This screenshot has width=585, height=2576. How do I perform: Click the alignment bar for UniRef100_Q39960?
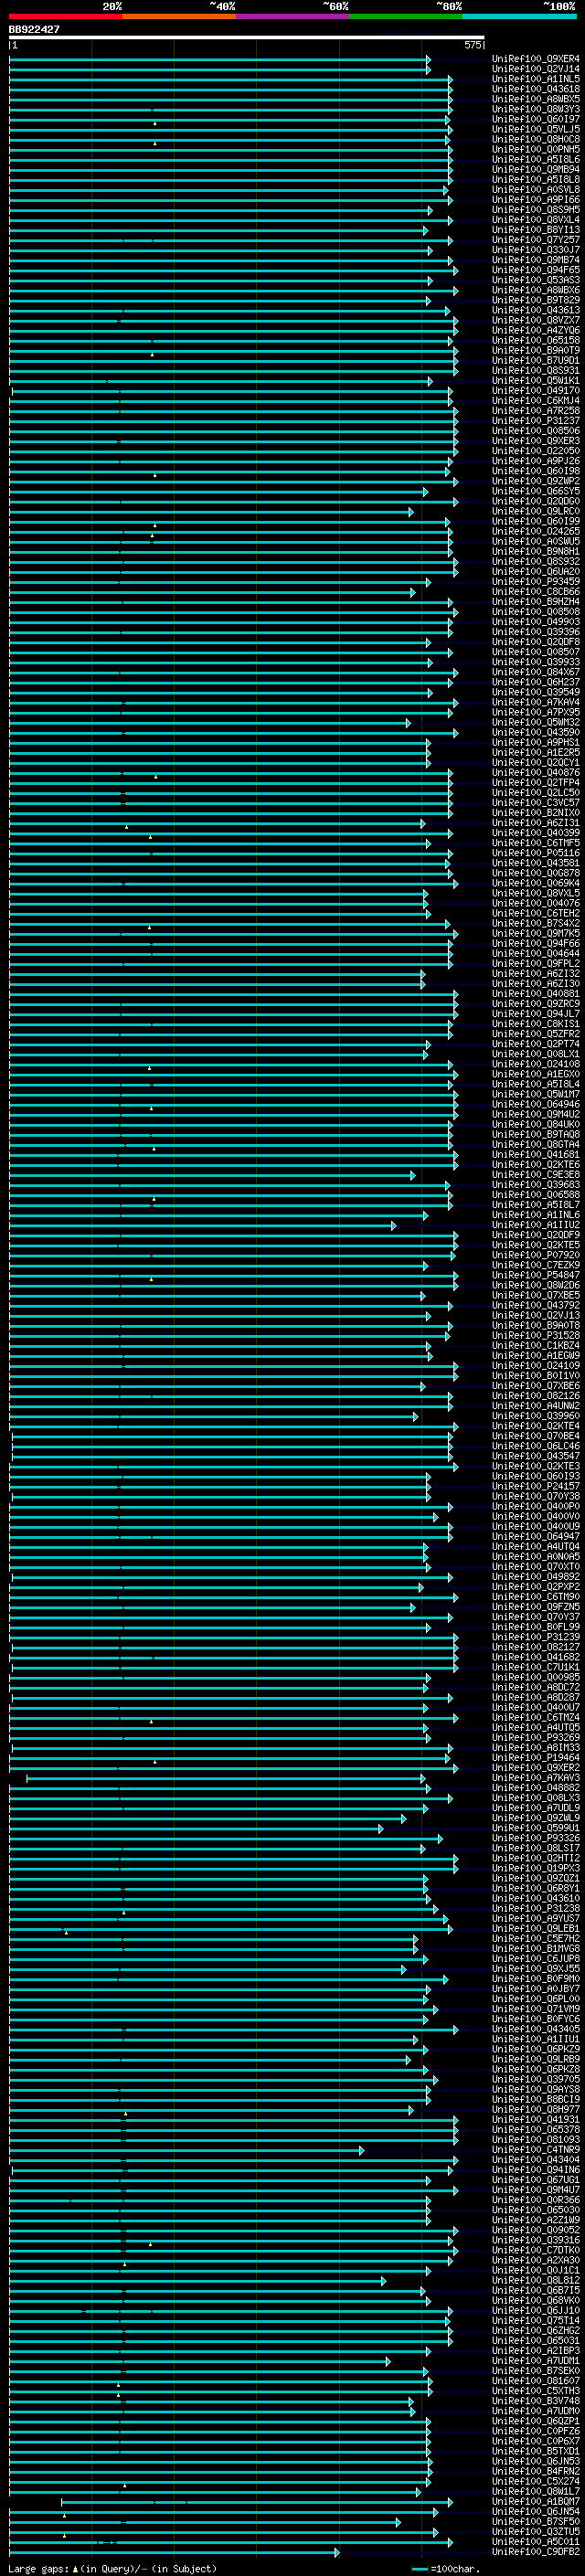[x=214, y=1416]
